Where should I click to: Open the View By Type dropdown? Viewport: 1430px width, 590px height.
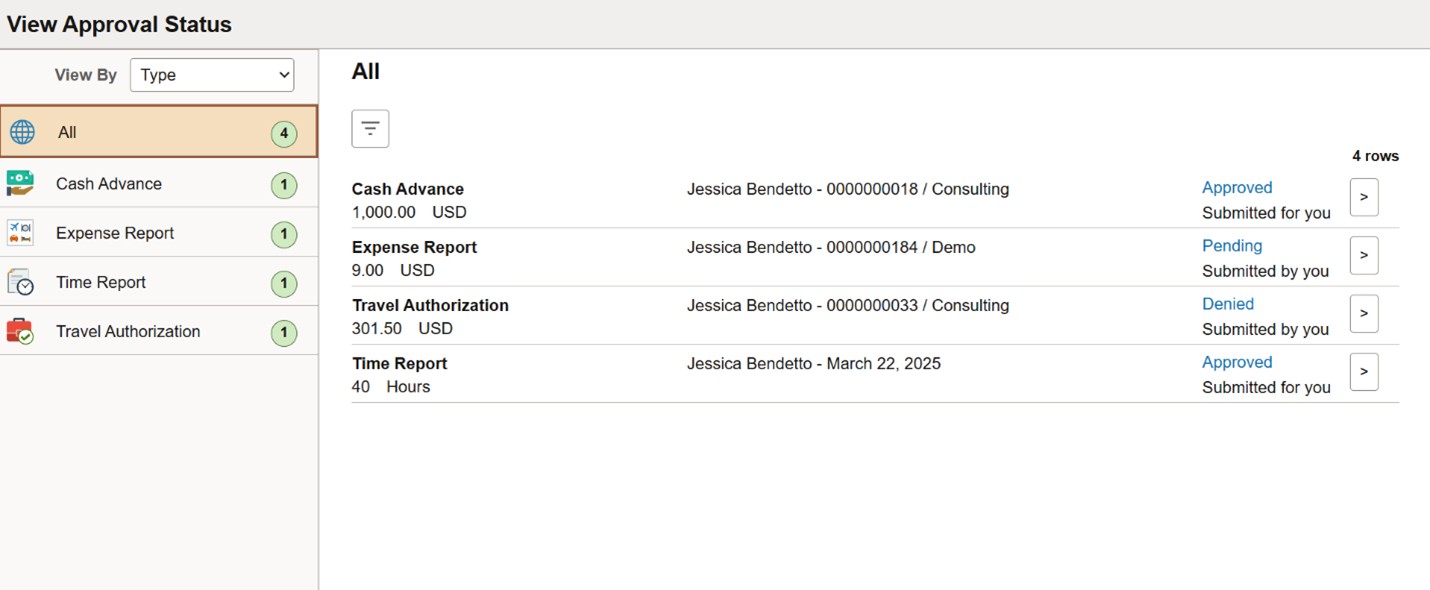coord(212,75)
